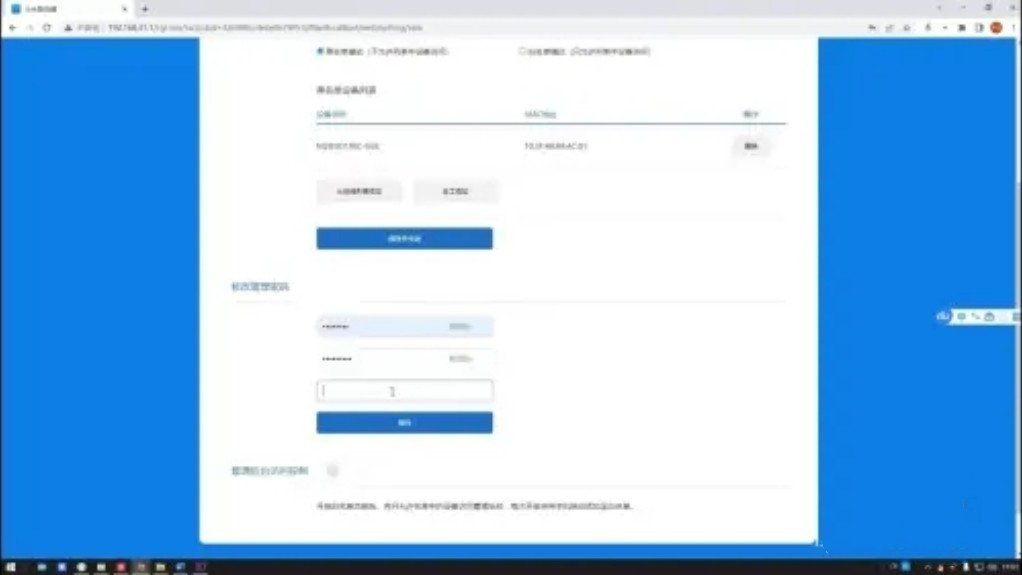This screenshot has height=575, width=1022.
Task: Click the browser address bar URL
Action: (x=265, y=28)
